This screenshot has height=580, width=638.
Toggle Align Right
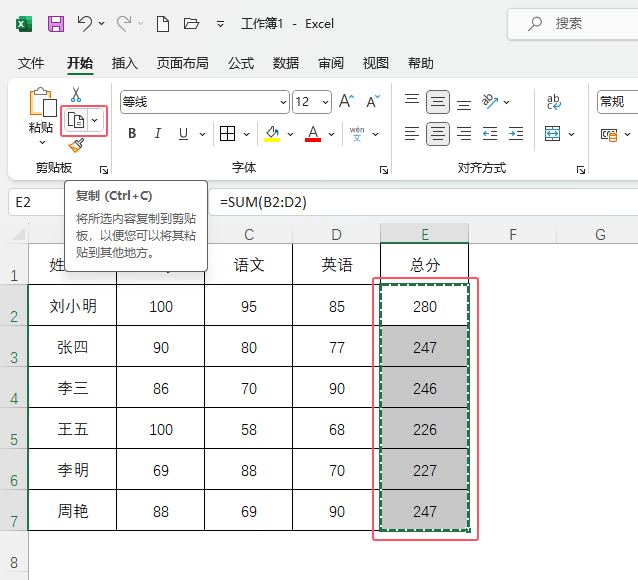point(464,134)
